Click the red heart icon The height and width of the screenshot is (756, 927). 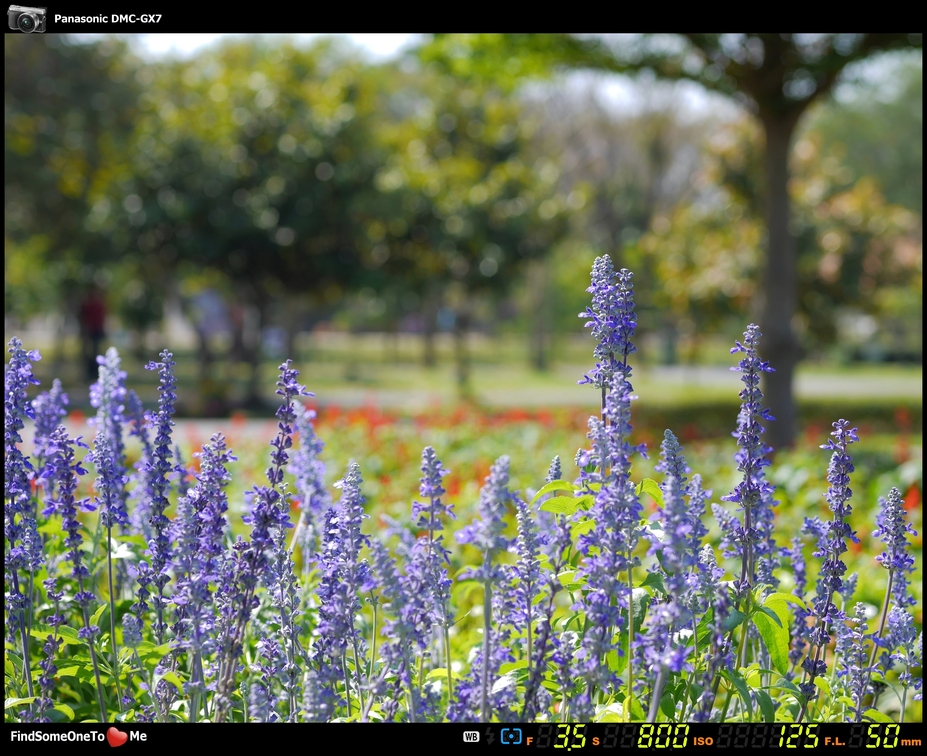(117, 736)
